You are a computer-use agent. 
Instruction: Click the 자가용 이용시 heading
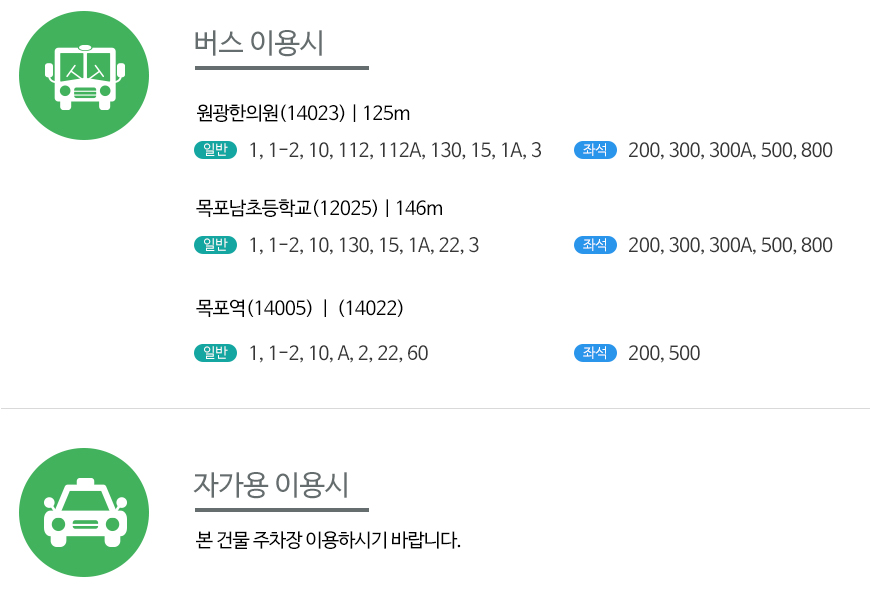click(x=271, y=485)
